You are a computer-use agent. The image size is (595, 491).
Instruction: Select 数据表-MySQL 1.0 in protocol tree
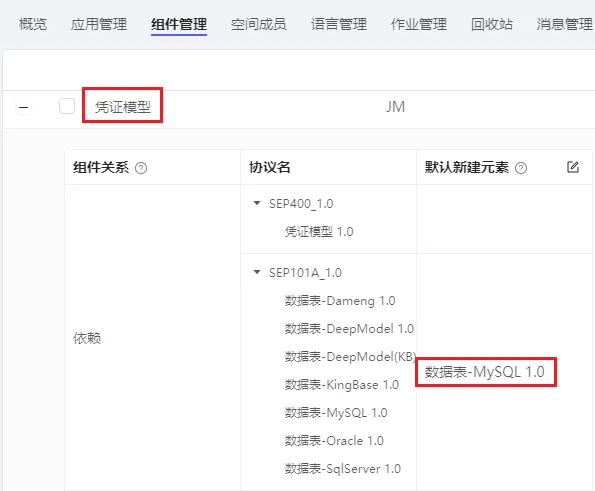[x=336, y=412]
